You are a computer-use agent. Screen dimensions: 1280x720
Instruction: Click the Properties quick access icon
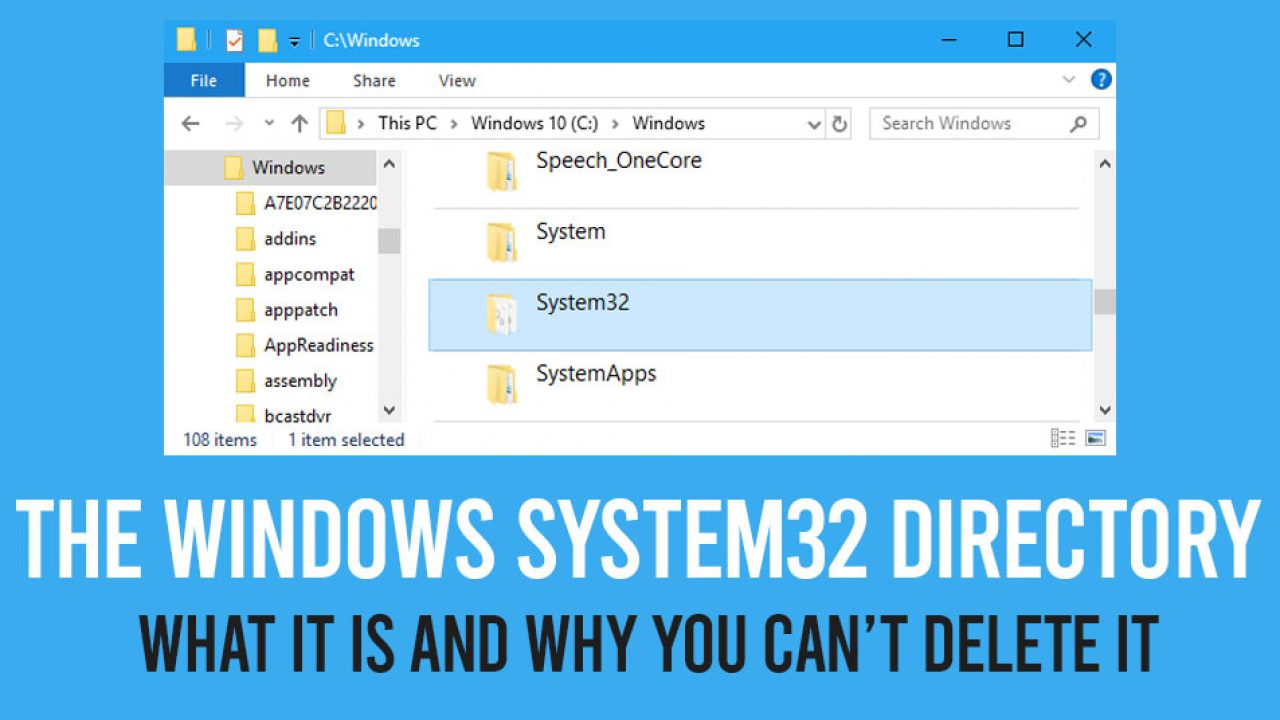pyautogui.click(x=234, y=40)
